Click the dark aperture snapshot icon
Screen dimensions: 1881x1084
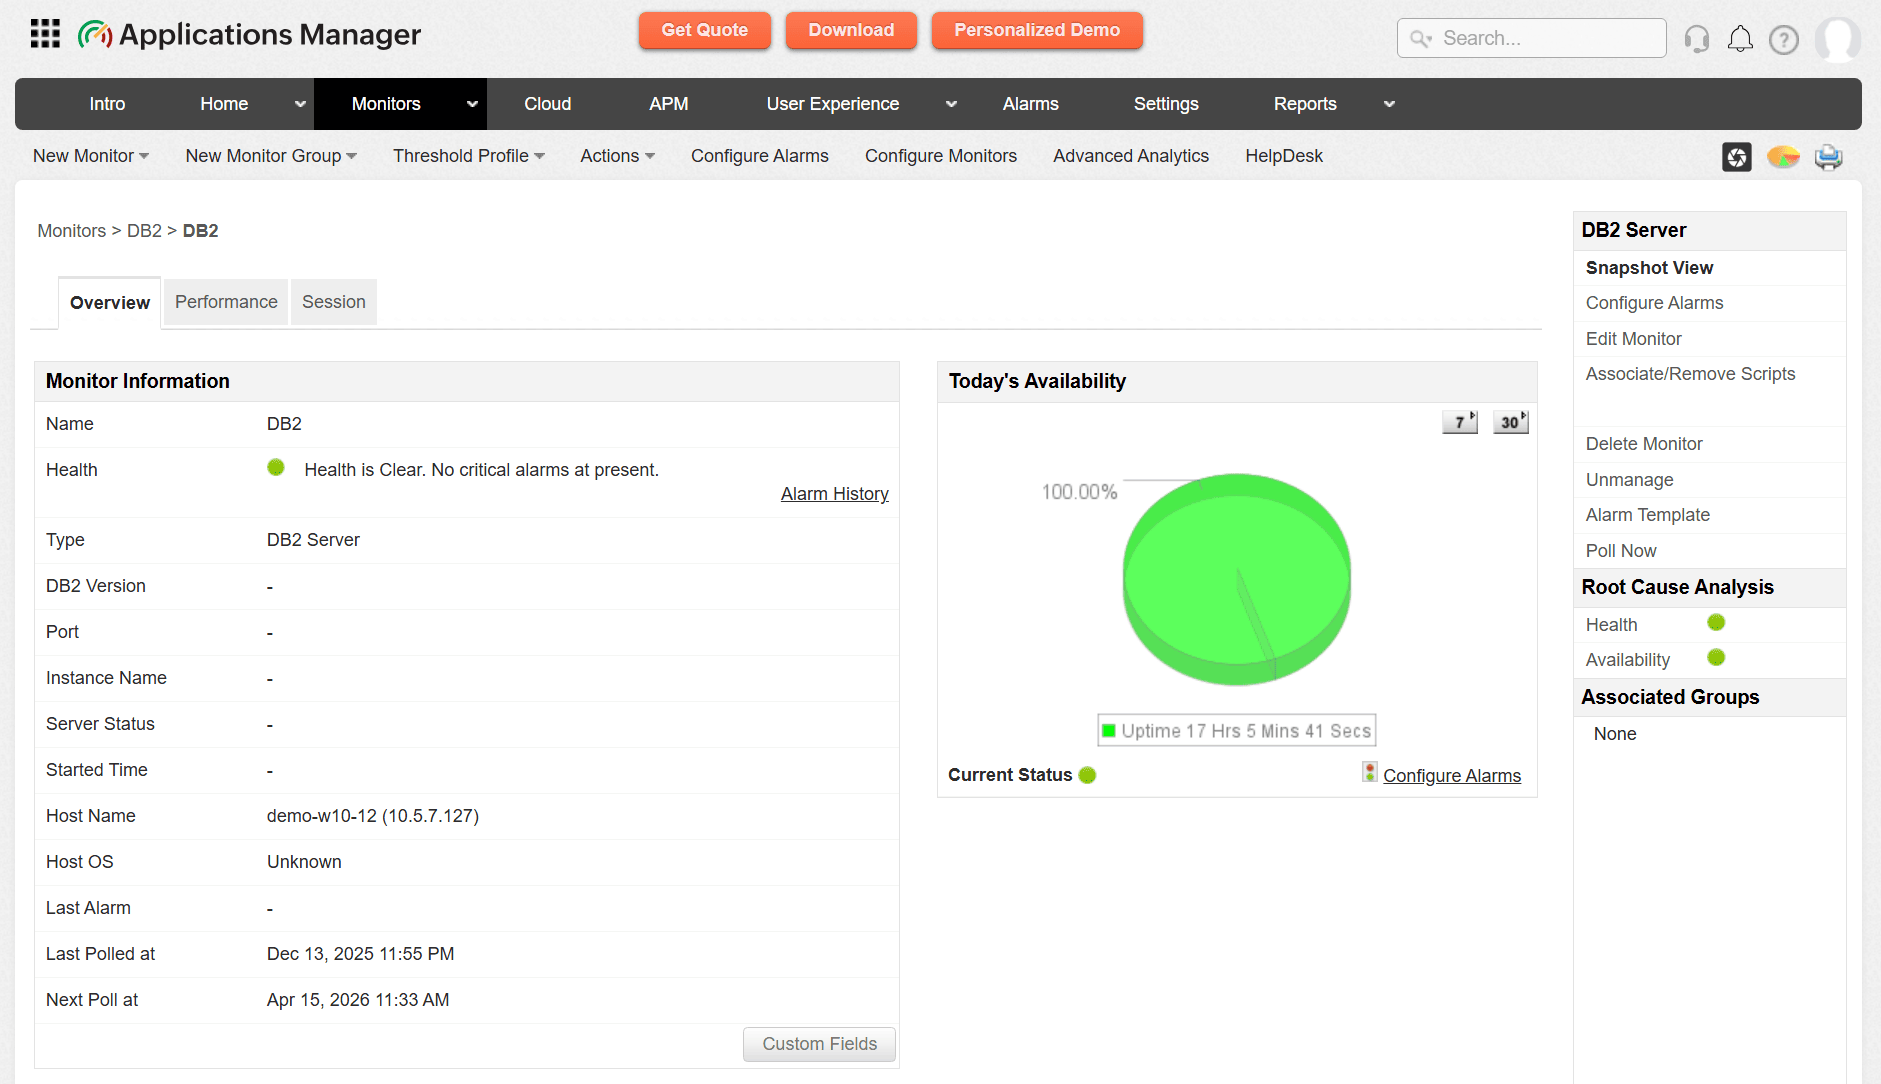pyautogui.click(x=1737, y=157)
